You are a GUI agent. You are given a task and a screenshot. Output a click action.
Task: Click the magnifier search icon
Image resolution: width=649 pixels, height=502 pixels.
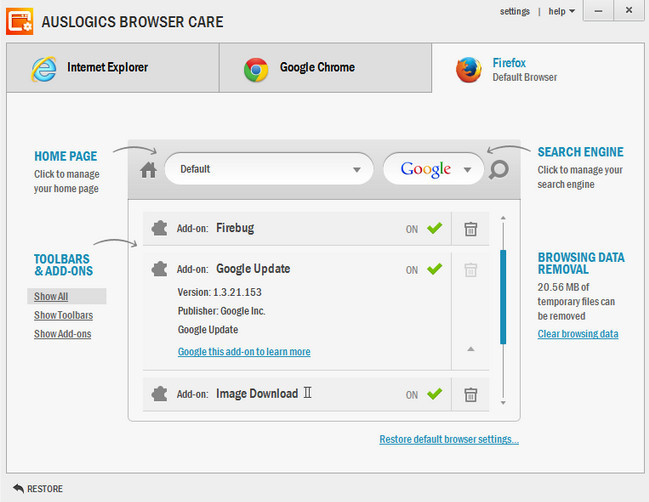tap(498, 170)
